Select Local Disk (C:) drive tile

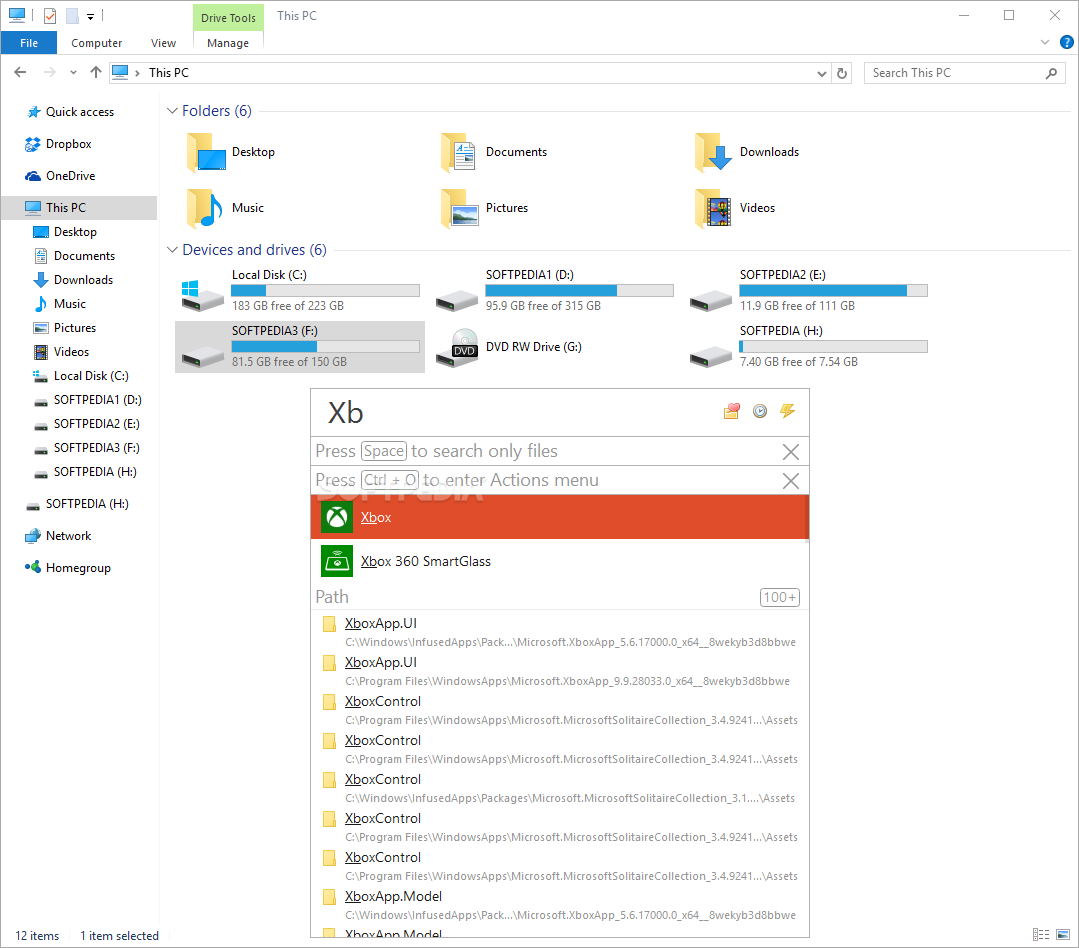click(x=300, y=290)
